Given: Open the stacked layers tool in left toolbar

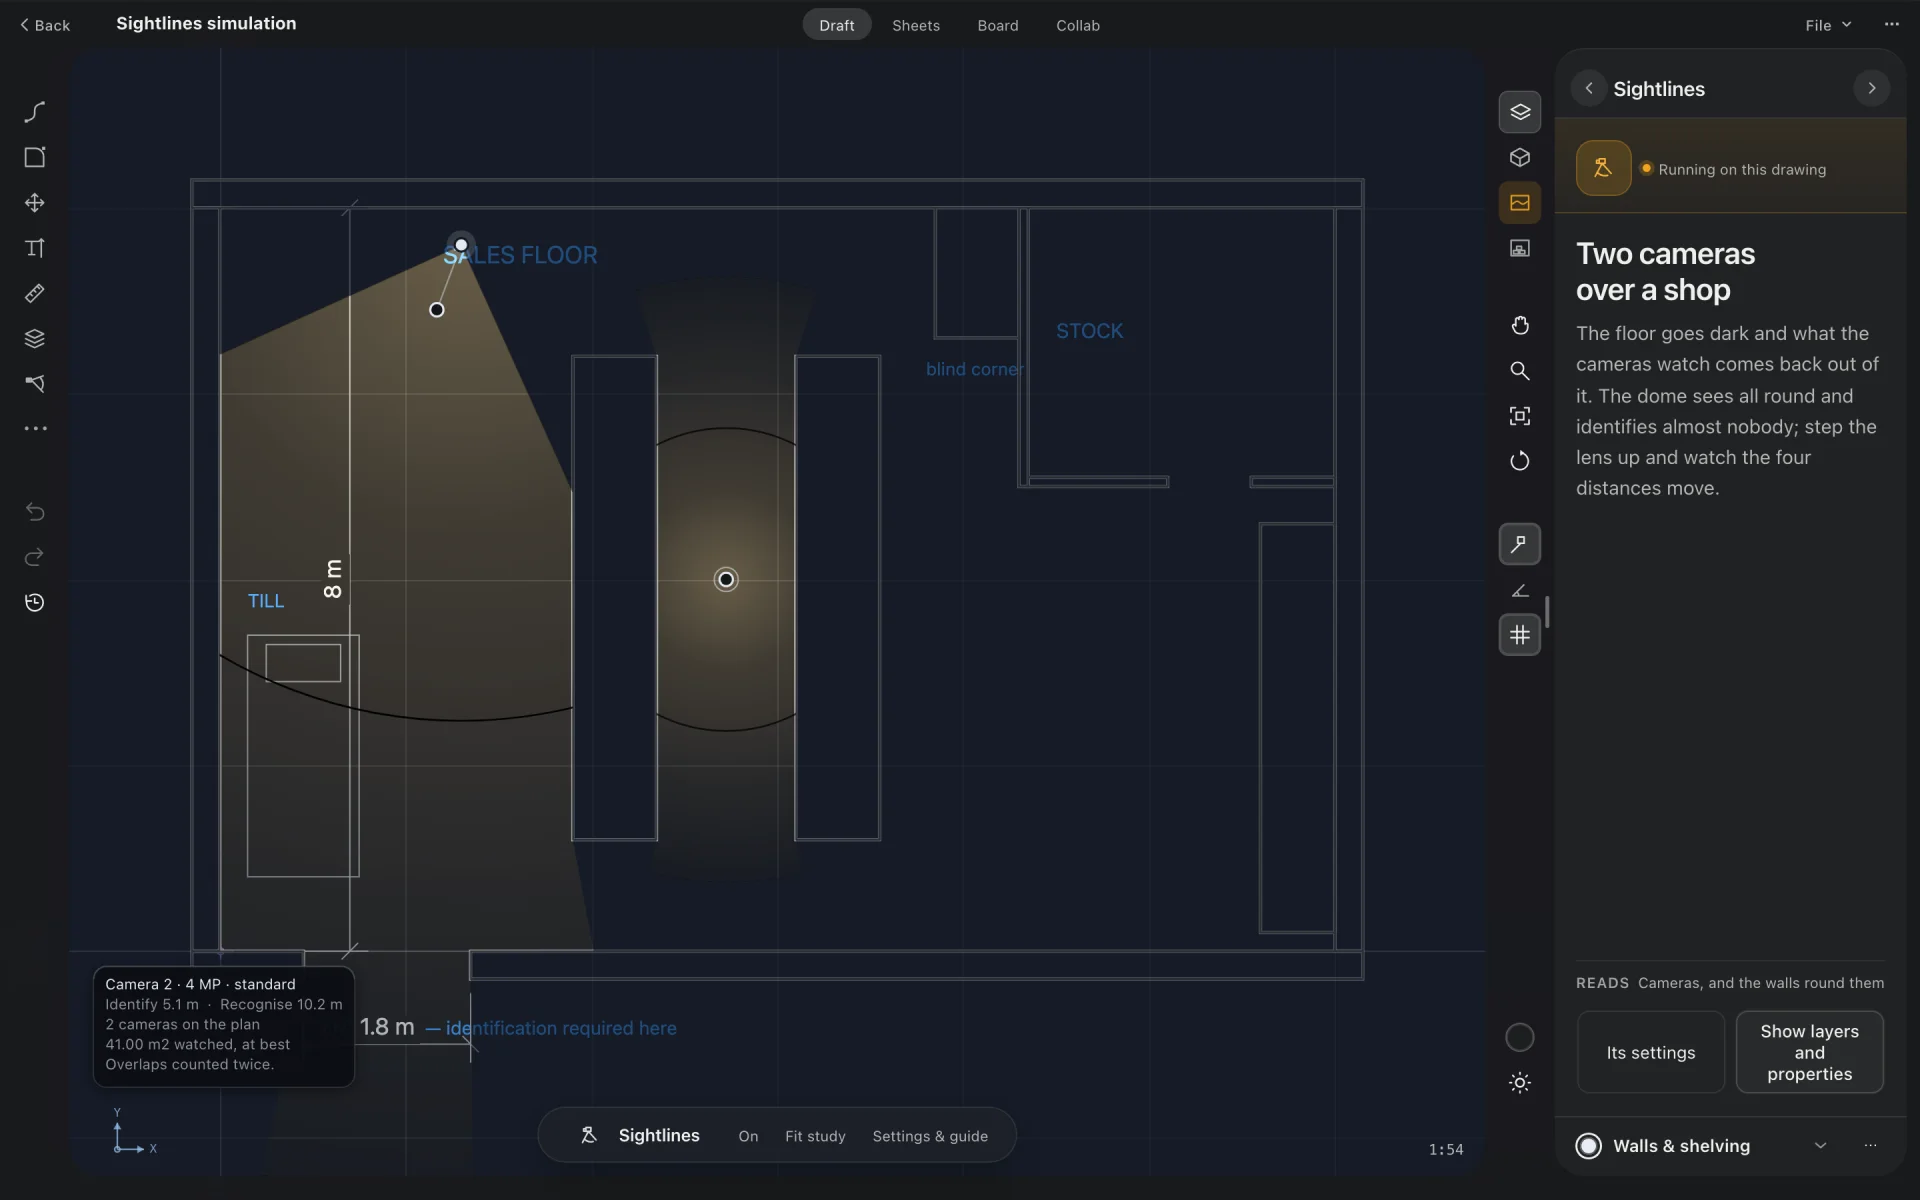Looking at the screenshot, I should (x=35, y=339).
